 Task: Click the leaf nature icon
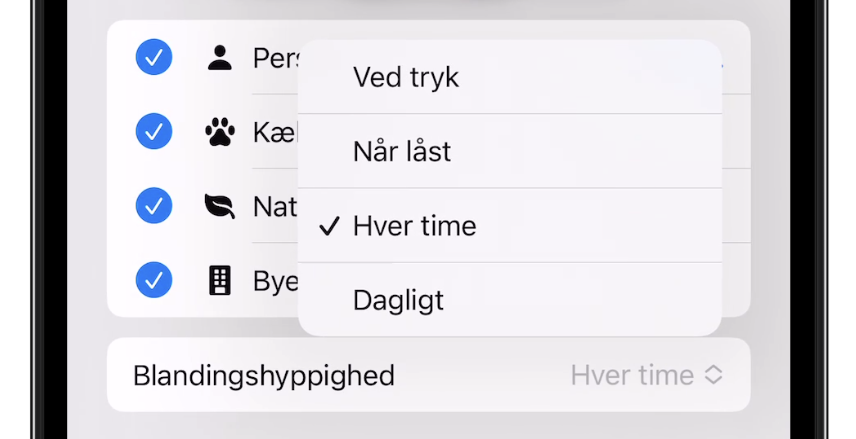tap(219, 206)
